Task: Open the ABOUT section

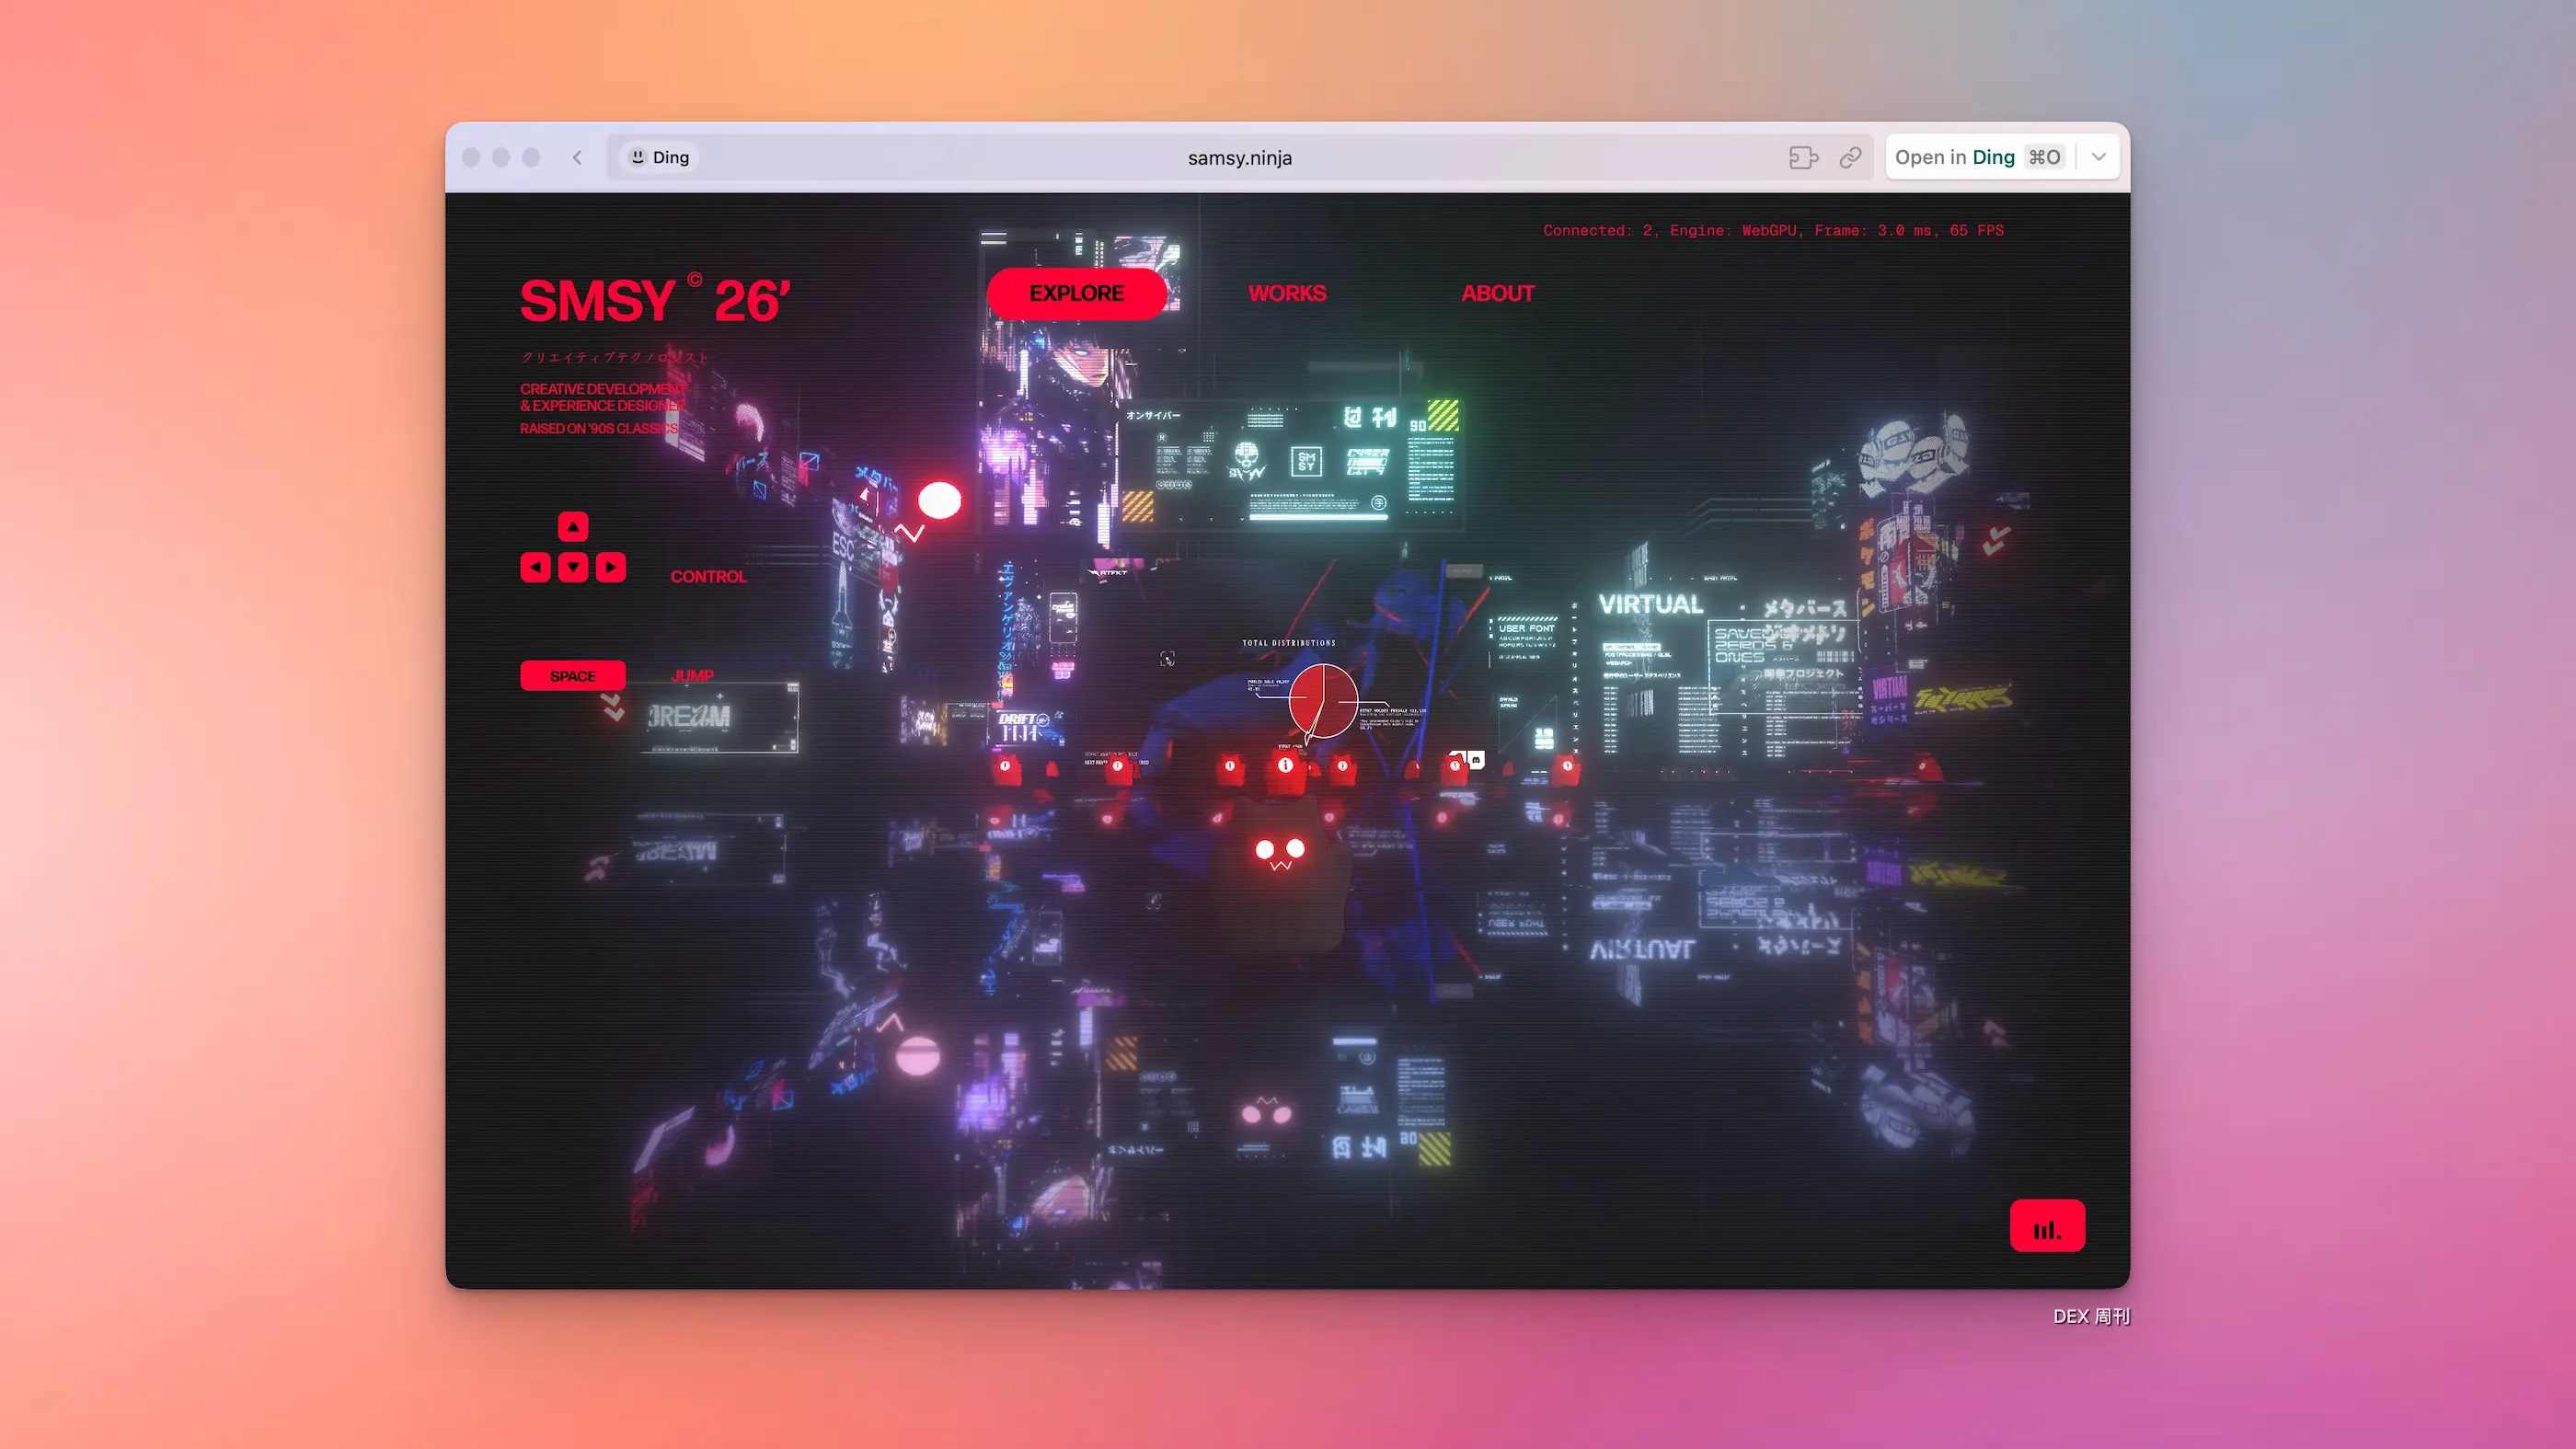Action: 1497,294
